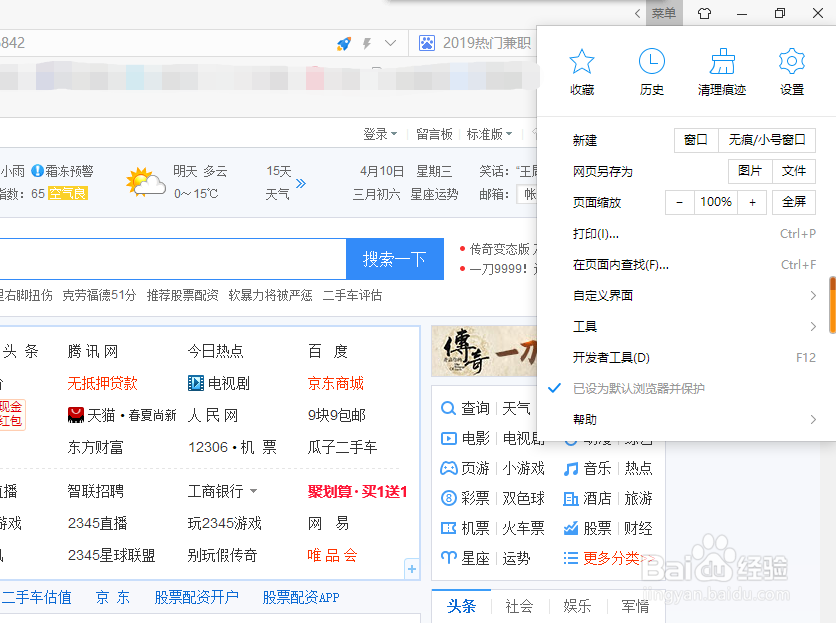Click the magnifier icon beside 查询
This screenshot has height=623, width=836.
click(448, 409)
